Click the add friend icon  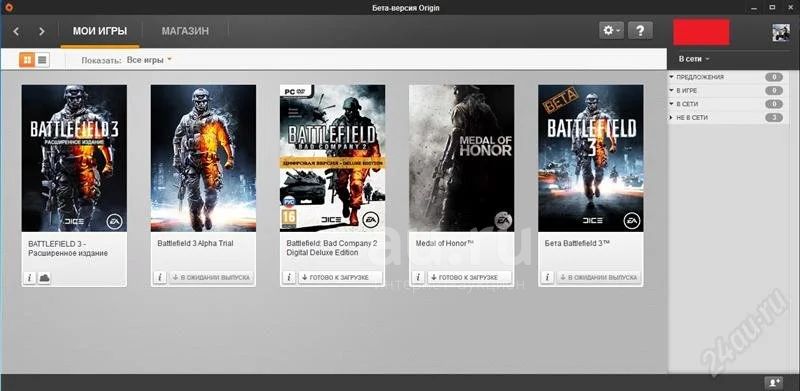[x=774, y=382]
